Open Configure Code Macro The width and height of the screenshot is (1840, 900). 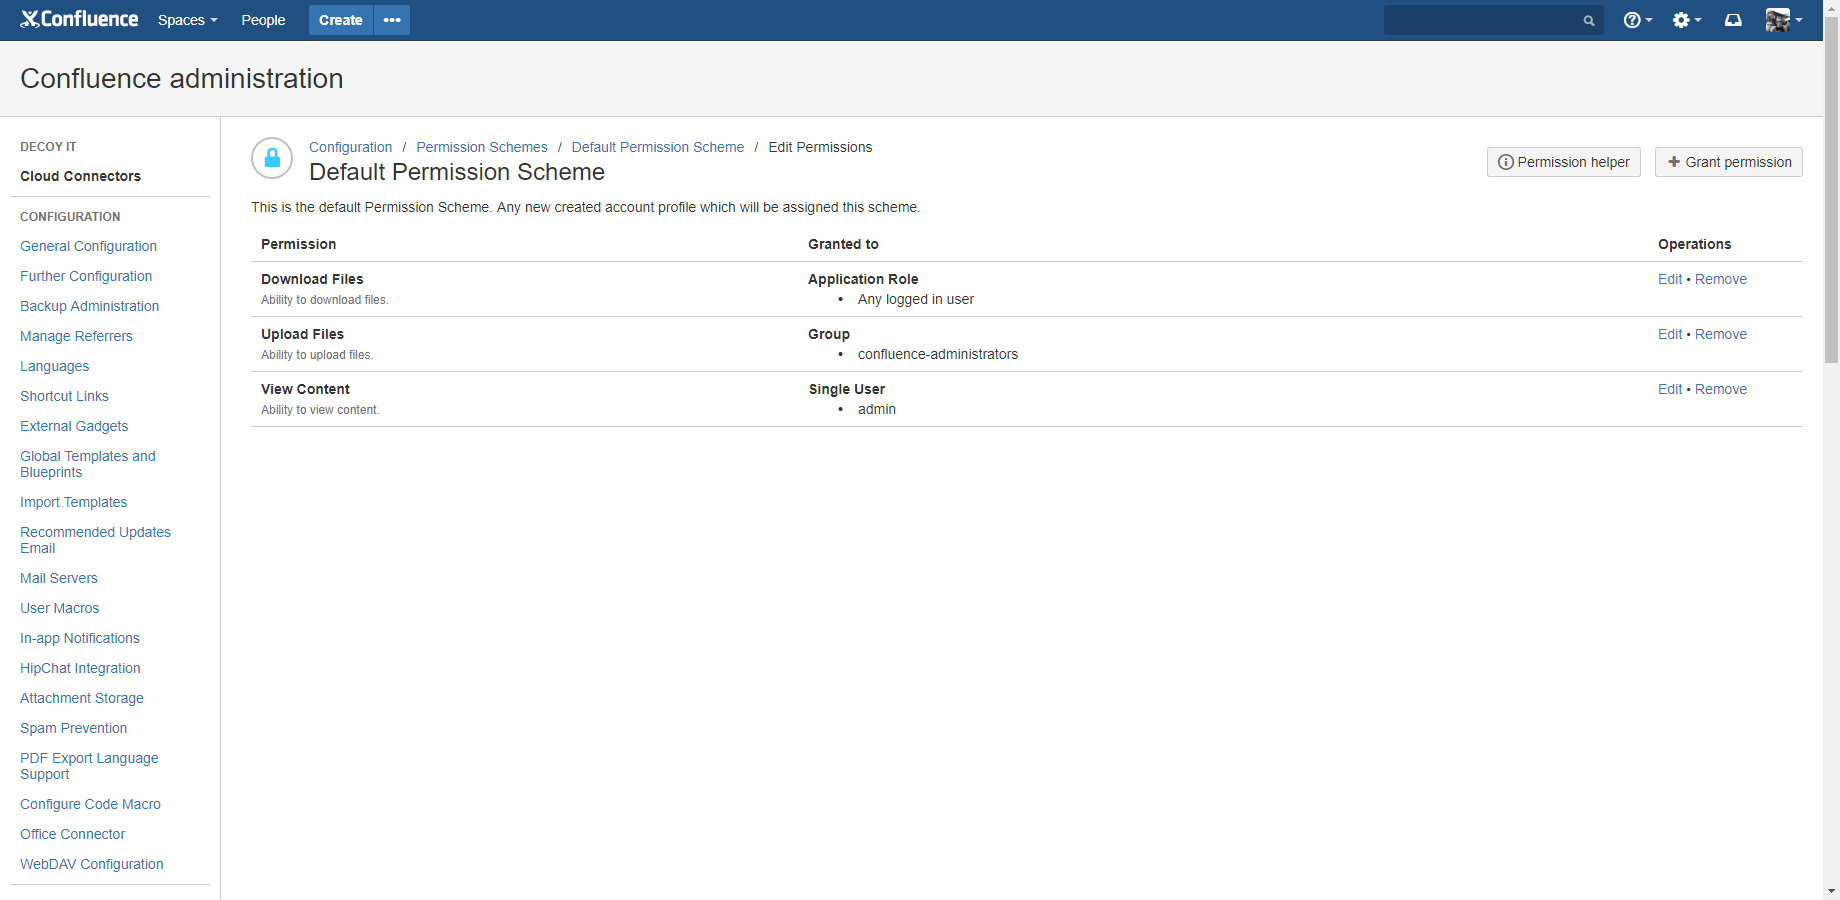[x=90, y=804]
